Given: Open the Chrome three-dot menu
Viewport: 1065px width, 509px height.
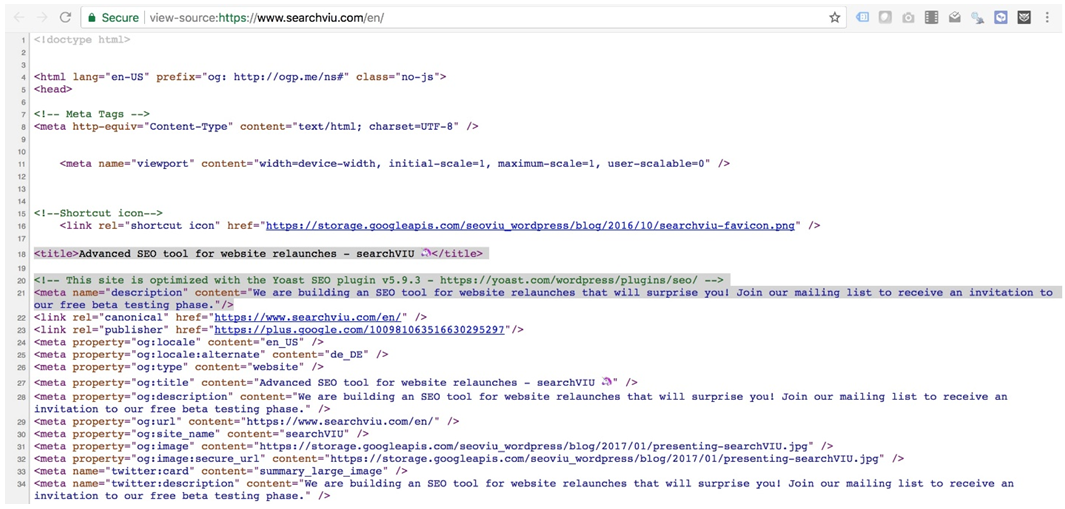Looking at the screenshot, I should click(x=1047, y=18).
